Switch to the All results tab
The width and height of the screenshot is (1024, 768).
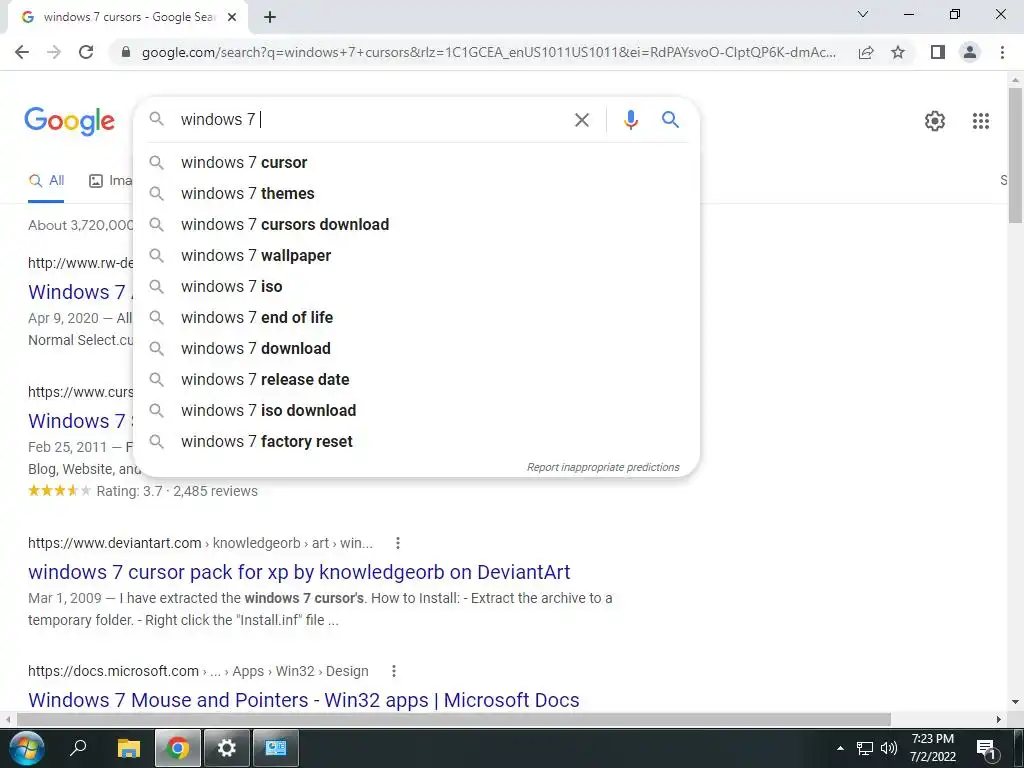(46, 181)
